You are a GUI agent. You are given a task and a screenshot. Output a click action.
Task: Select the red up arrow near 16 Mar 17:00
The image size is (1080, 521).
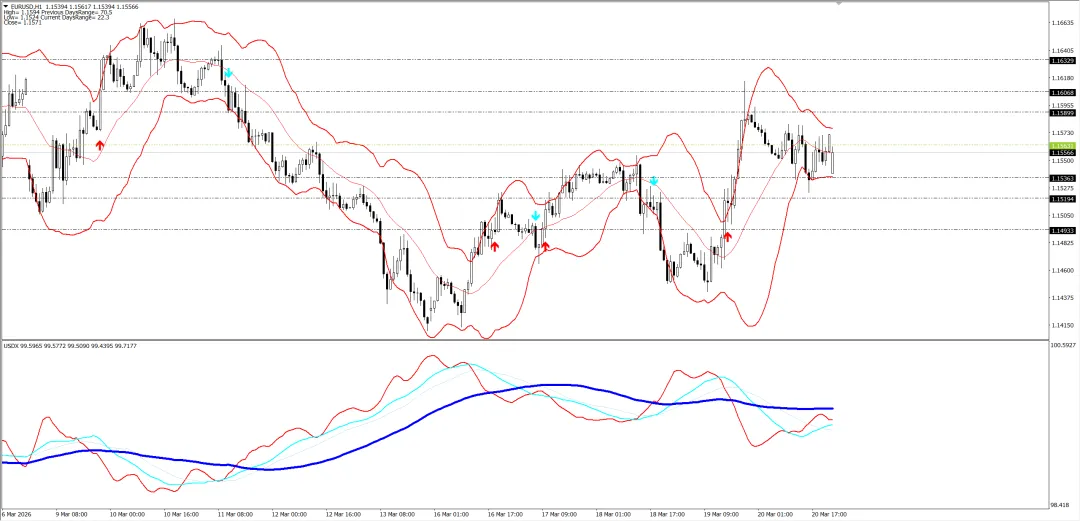tap(495, 246)
